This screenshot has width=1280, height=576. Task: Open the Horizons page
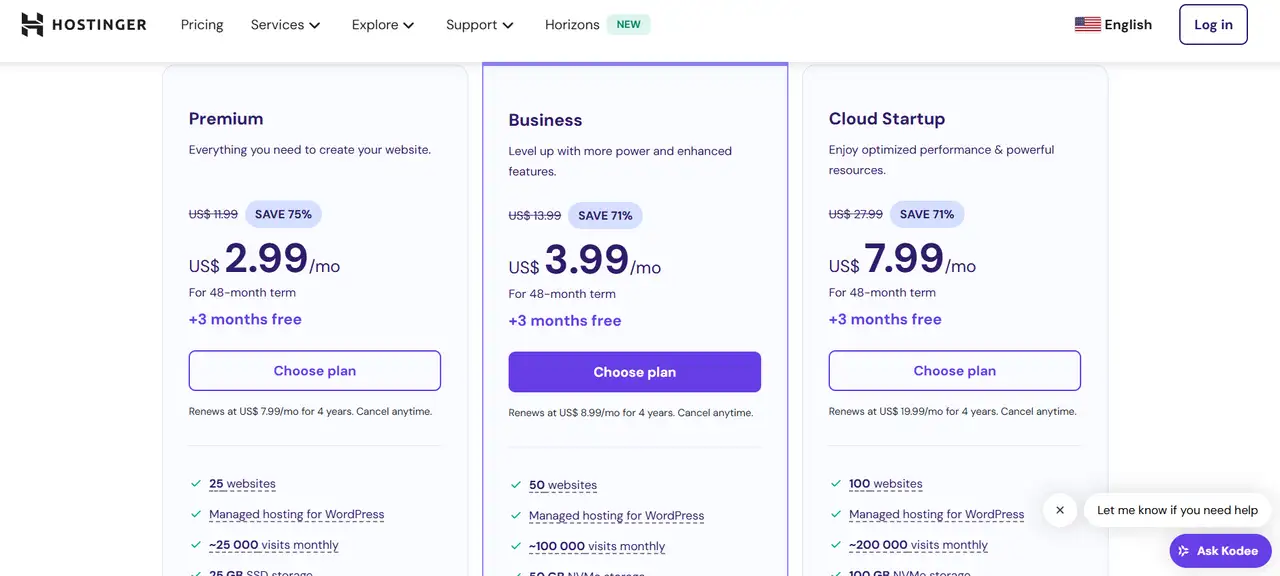click(x=572, y=24)
